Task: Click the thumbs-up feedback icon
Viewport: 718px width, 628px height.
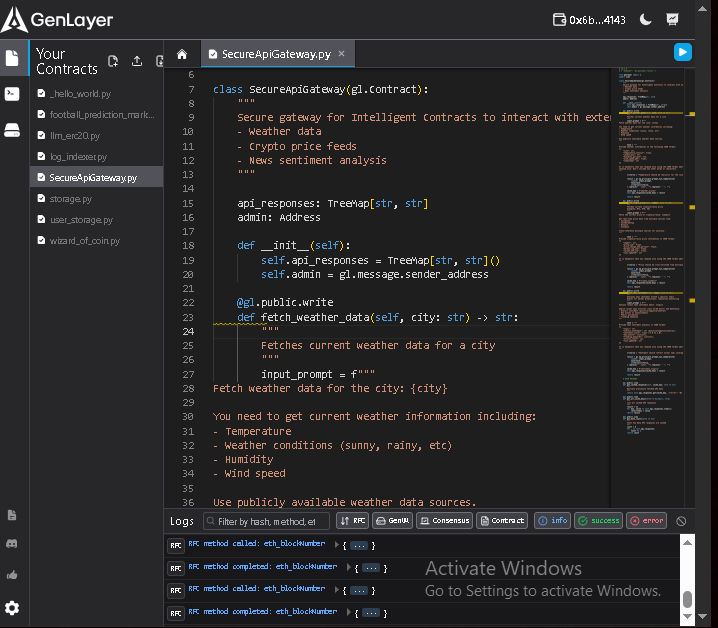Action: pos(12,575)
